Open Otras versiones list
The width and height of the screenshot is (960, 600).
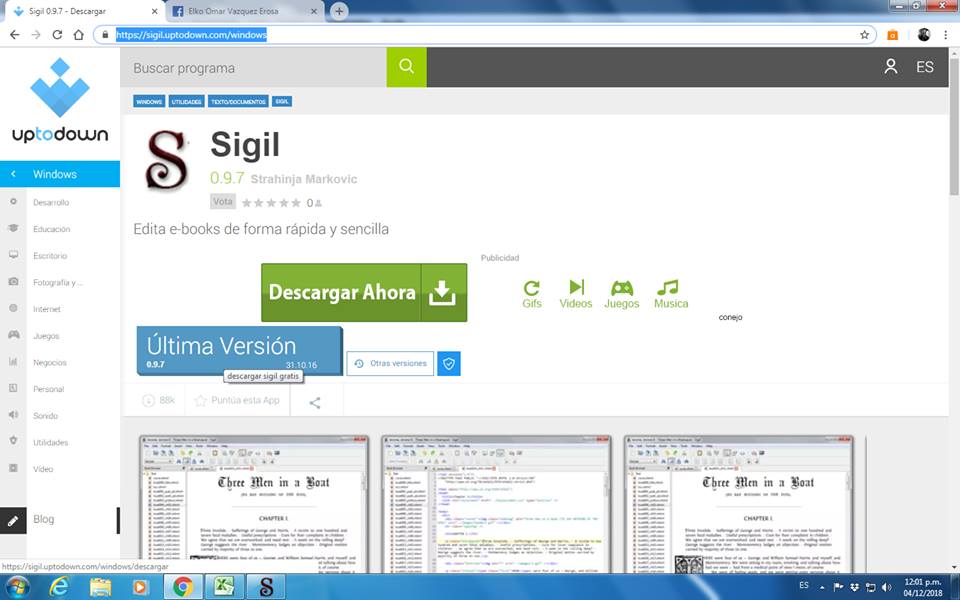pos(390,363)
